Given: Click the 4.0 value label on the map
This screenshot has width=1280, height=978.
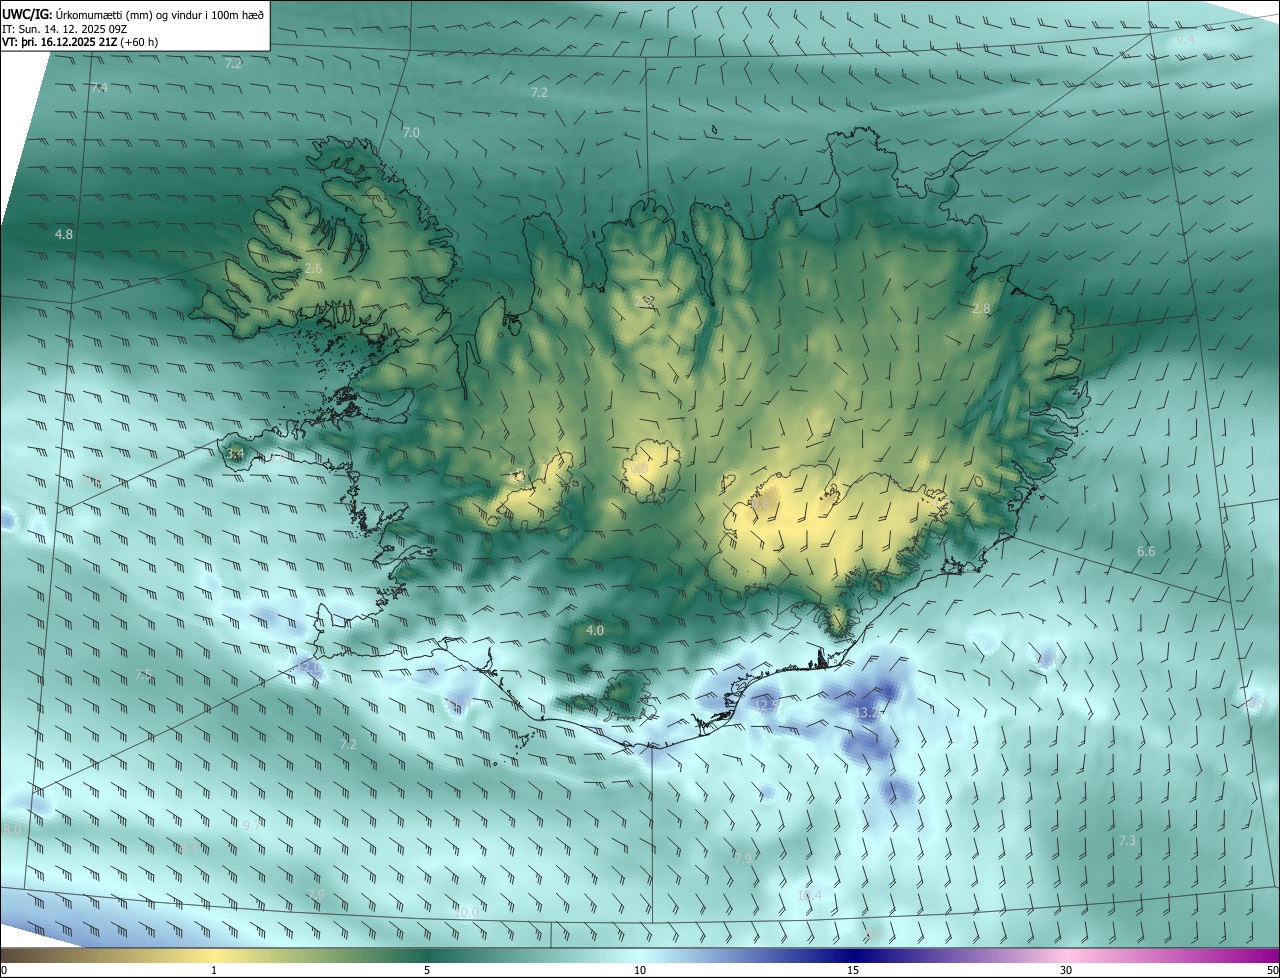Looking at the screenshot, I should (x=594, y=631).
